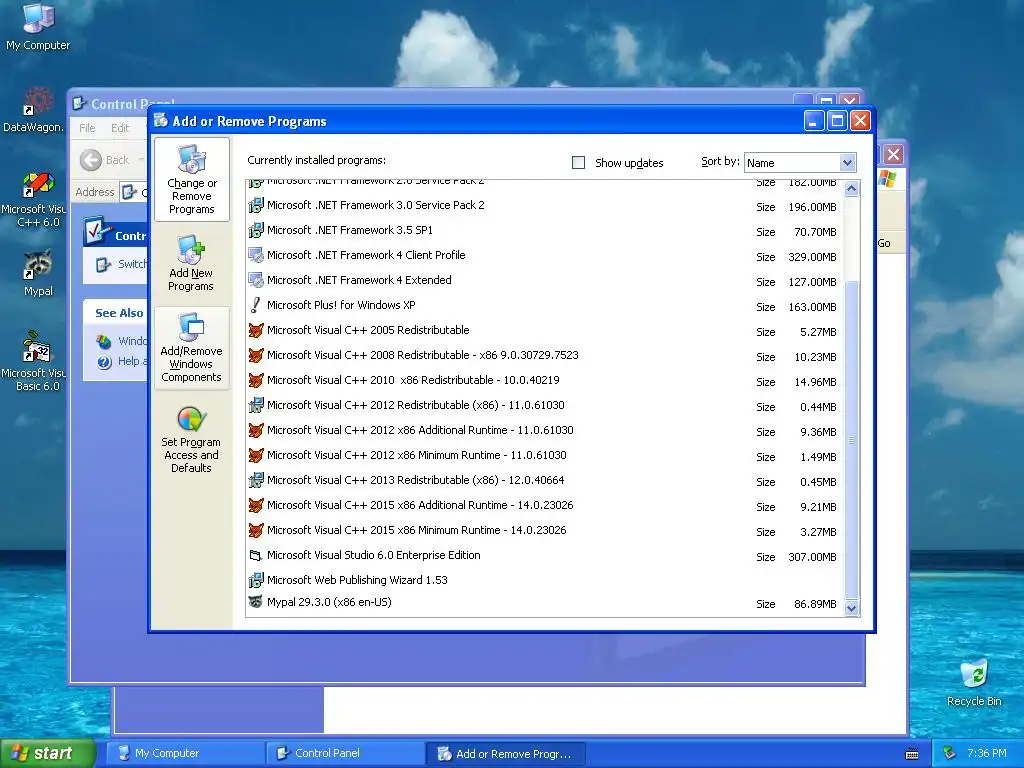Select Microsoft Plus! for Windows XP entry
The width and height of the screenshot is (1024, 768).
pyautogui.click(x=545, y=306)
